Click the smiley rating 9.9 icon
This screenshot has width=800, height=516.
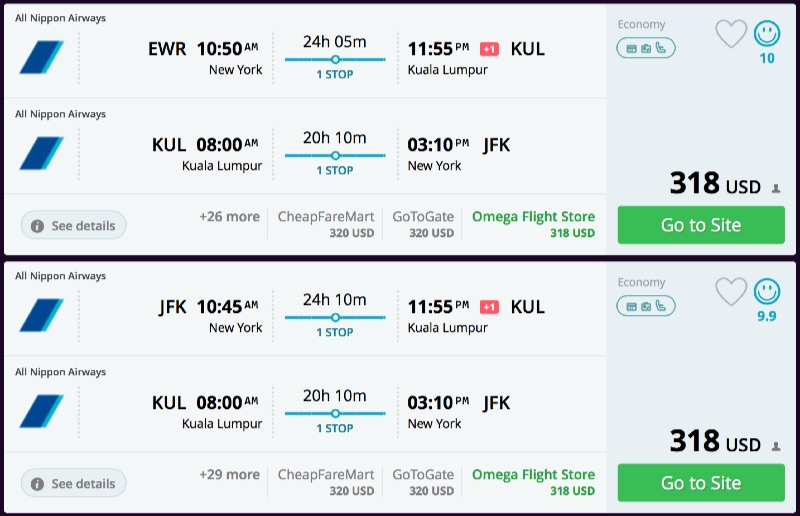767,292
